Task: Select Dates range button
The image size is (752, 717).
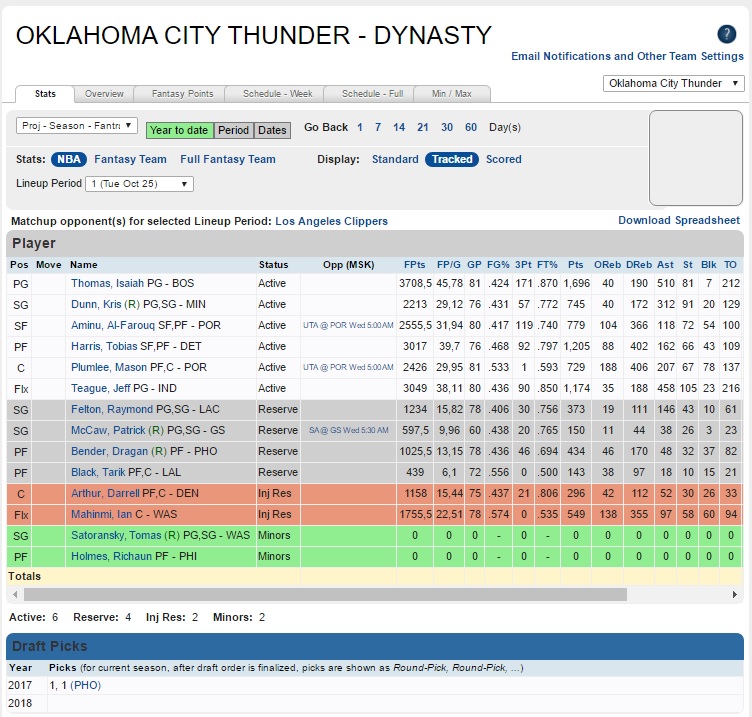Action: (x=272, y=130)
